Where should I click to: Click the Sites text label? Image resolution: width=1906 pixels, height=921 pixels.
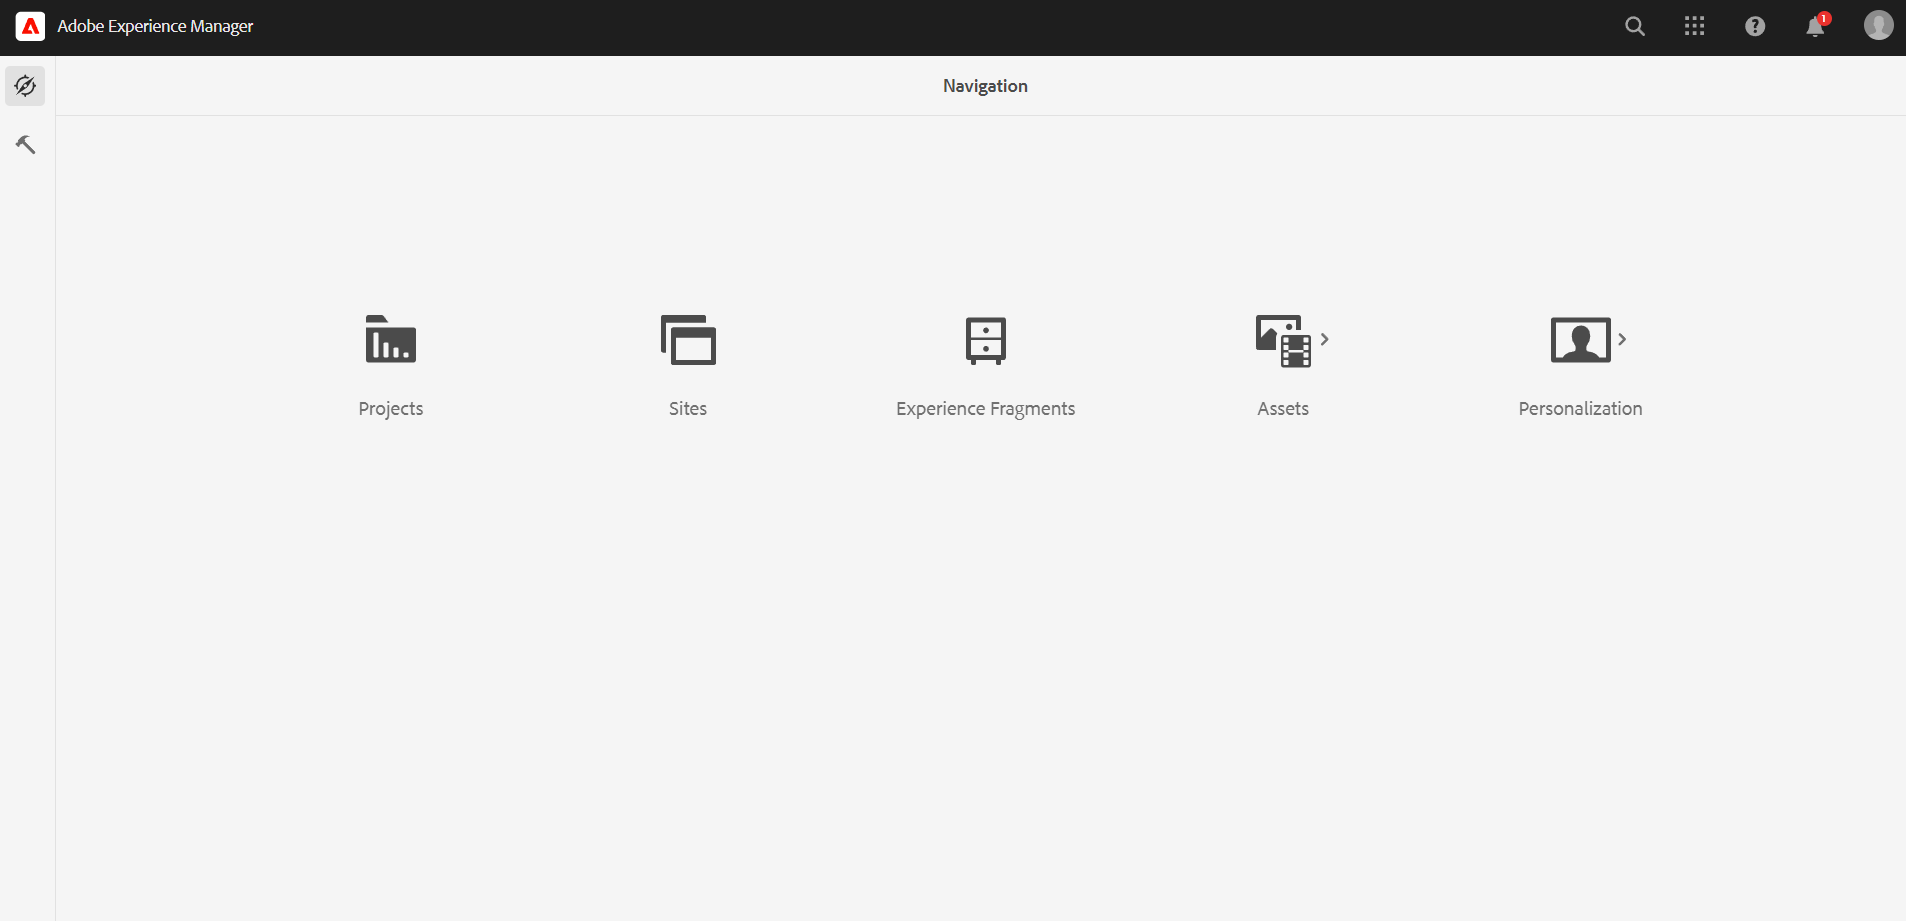coord(688,409)
